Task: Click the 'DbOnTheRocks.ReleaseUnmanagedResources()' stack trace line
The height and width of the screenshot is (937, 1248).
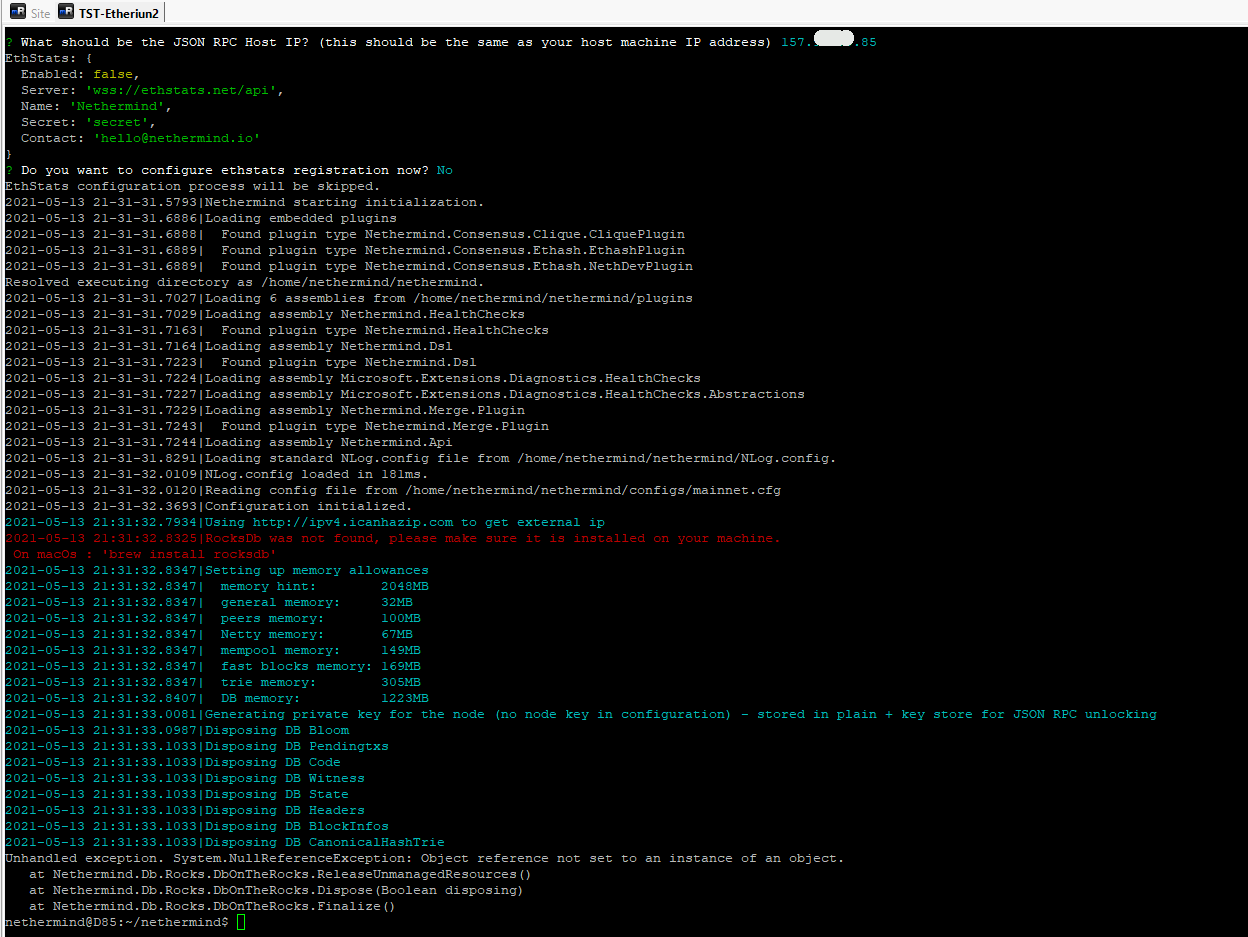Action: pyautogui.click(x=281, y=874)
